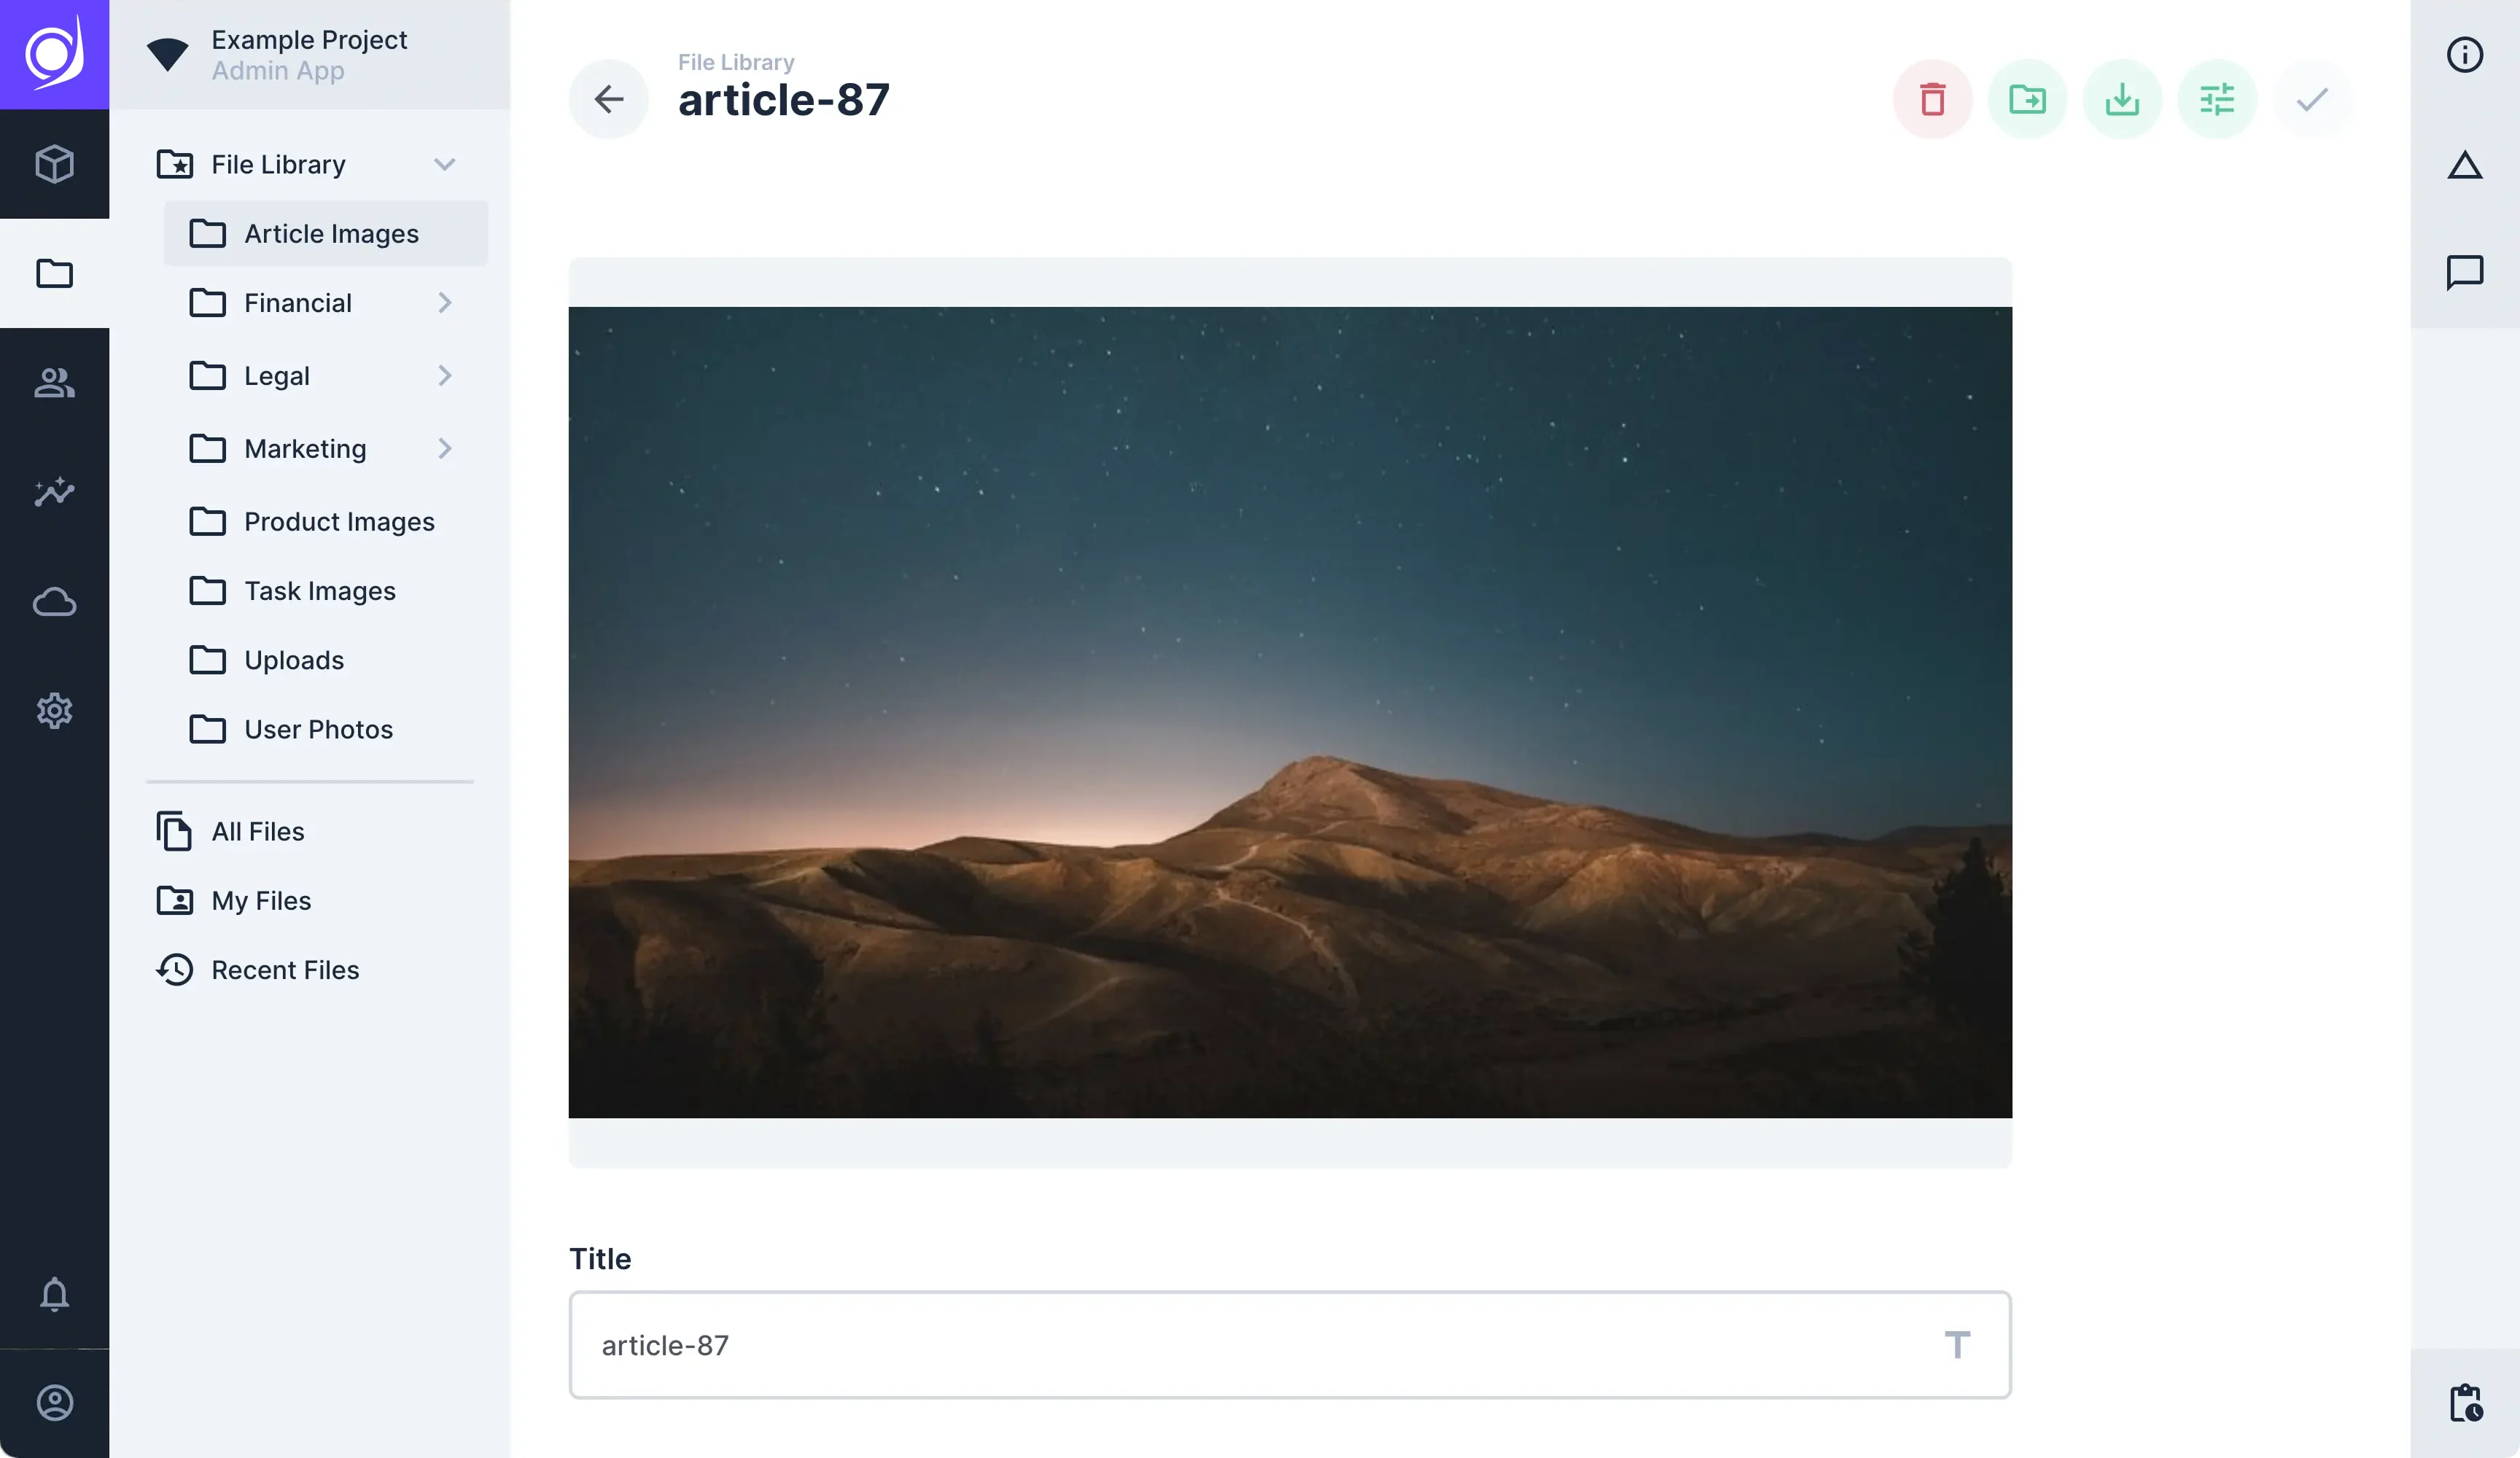Open the revisions triangle icon
The width and height of the screenshot is (2520, 1458).
(2464, 164)
